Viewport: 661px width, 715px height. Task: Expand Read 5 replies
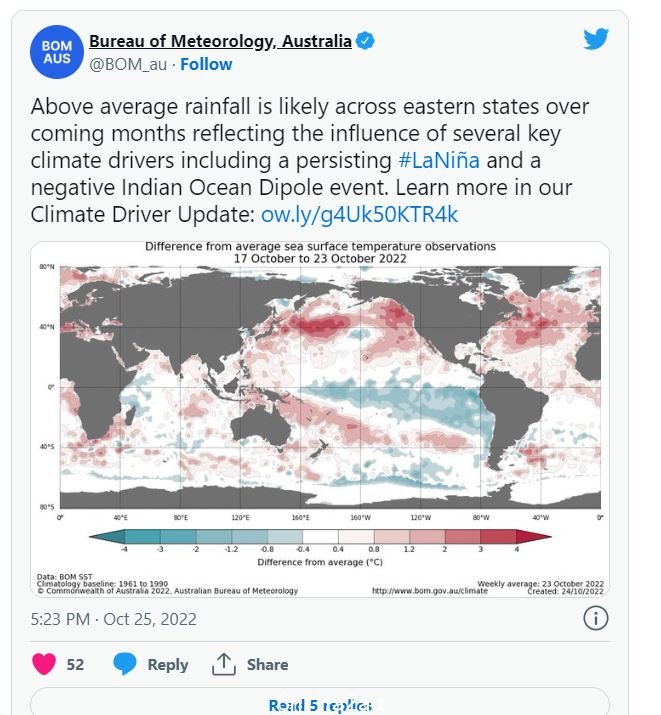[x=320, y=705]
